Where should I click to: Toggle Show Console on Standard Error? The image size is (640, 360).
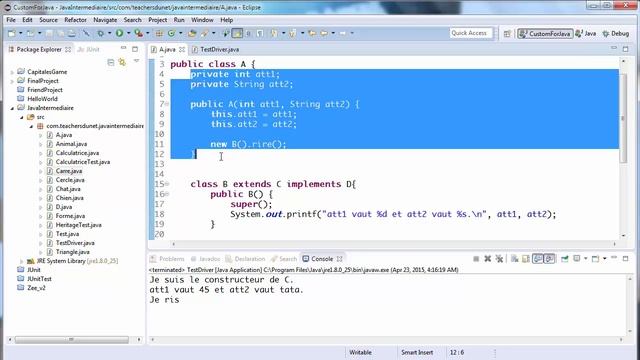(x=549, y=259)
